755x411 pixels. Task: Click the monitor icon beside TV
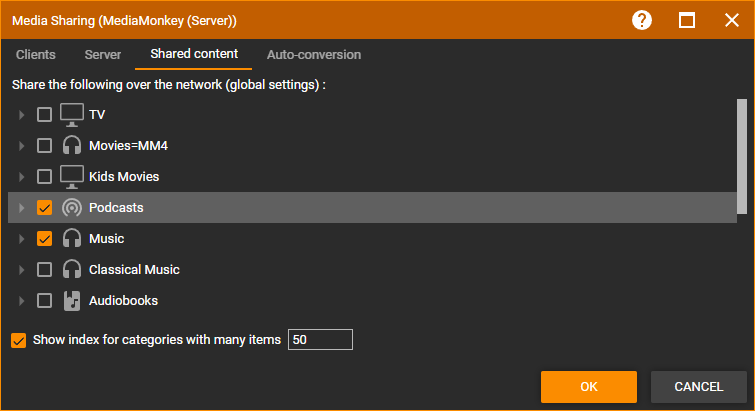click(72, 115)
